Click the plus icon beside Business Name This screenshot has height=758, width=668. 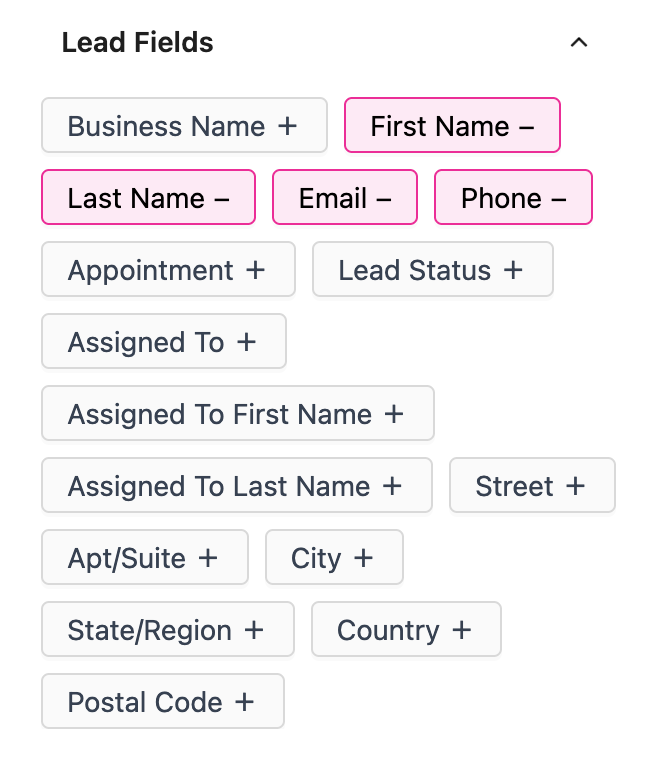pyautogui.click(x=287, y=126)
